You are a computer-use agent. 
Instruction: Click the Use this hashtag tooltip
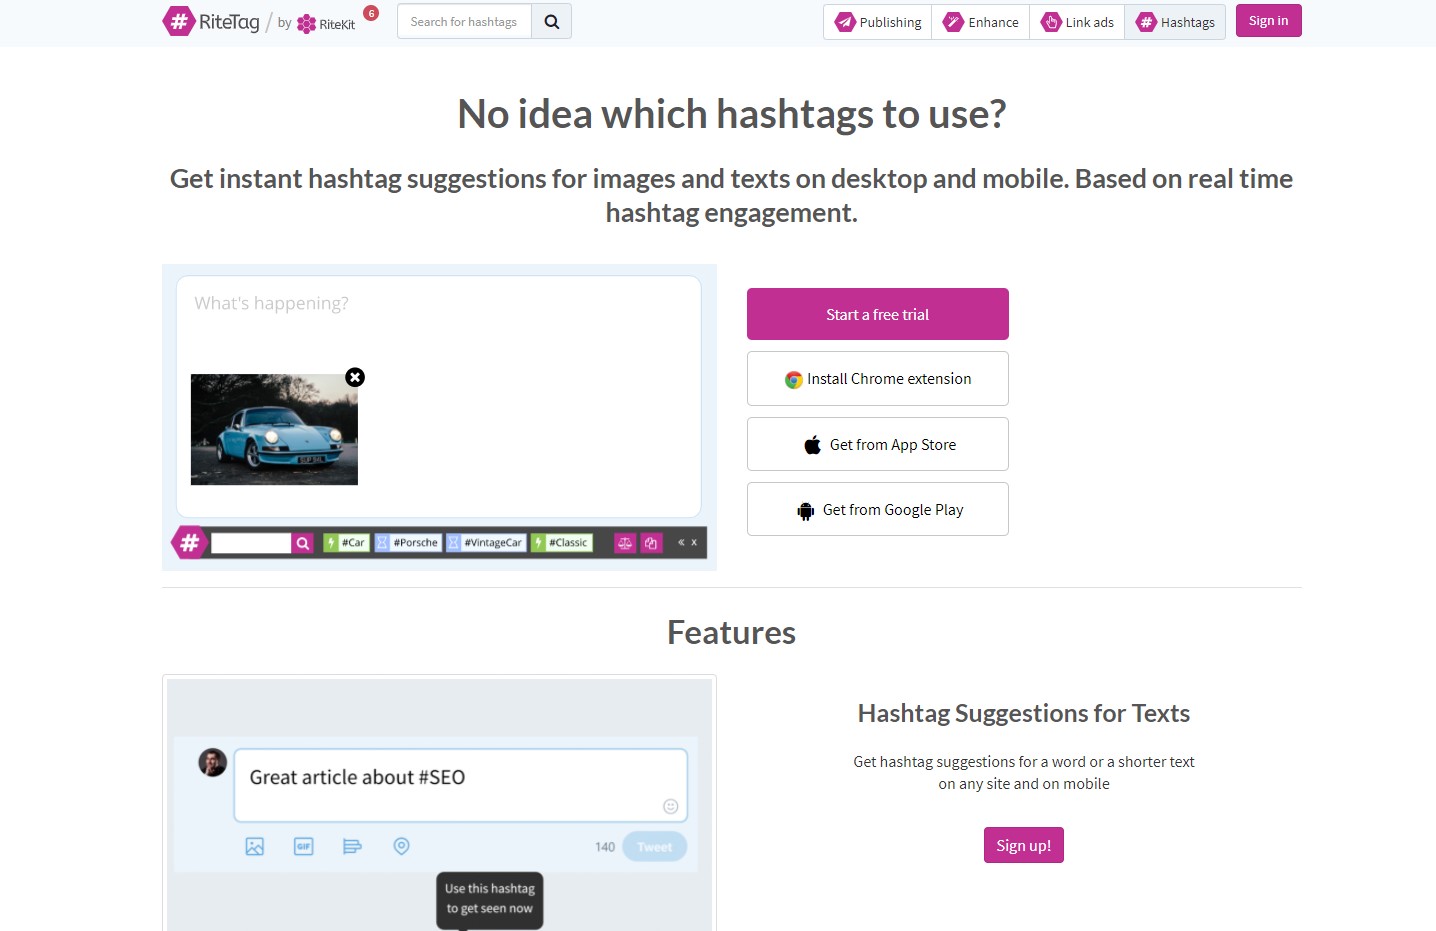point(490,899)
